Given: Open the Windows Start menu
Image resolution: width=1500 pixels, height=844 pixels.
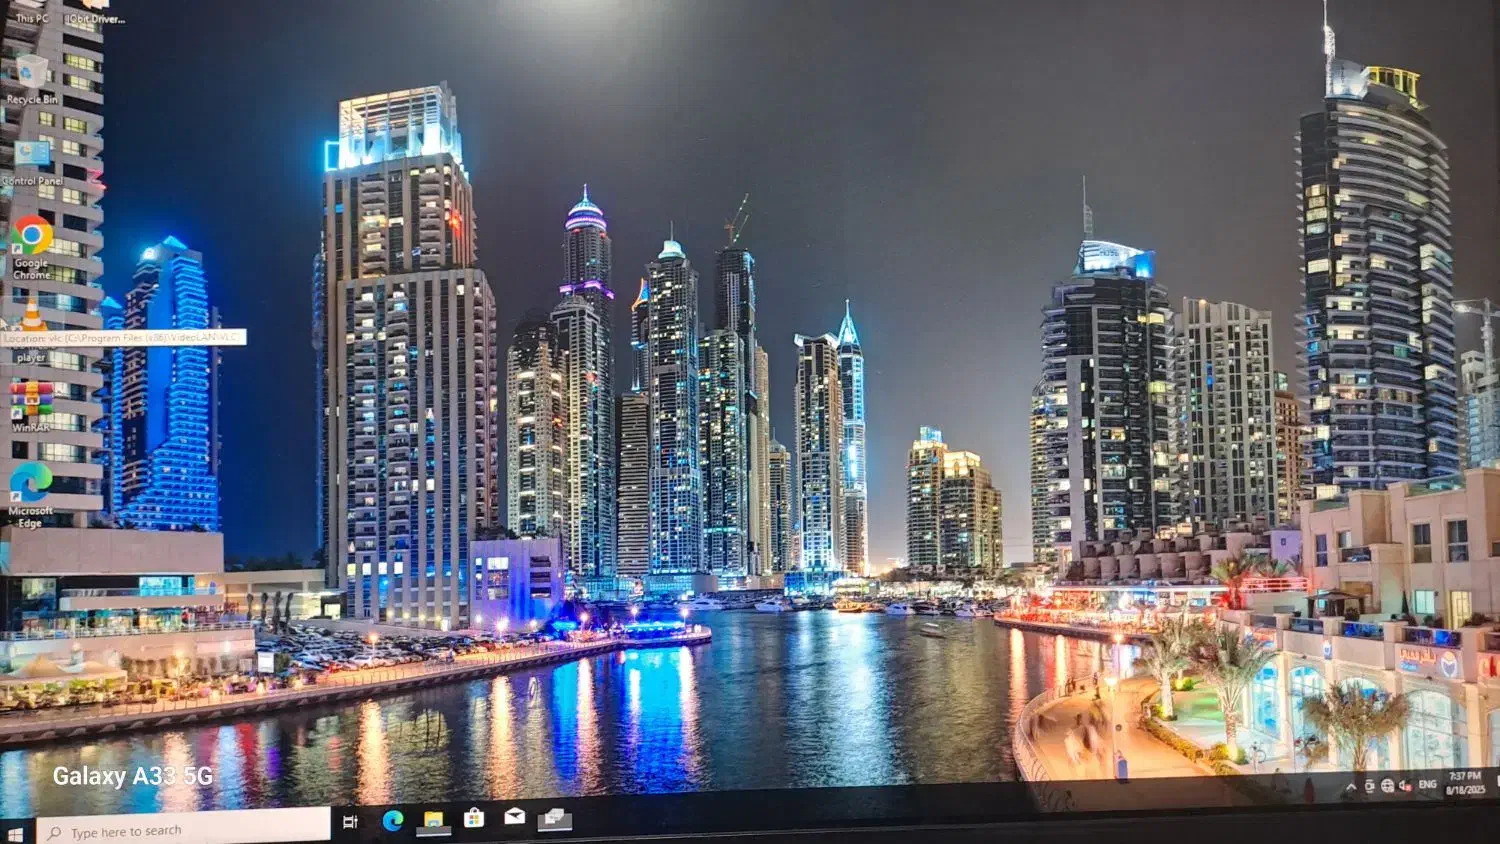Looking at the screenshot, I should click(15, 832).
